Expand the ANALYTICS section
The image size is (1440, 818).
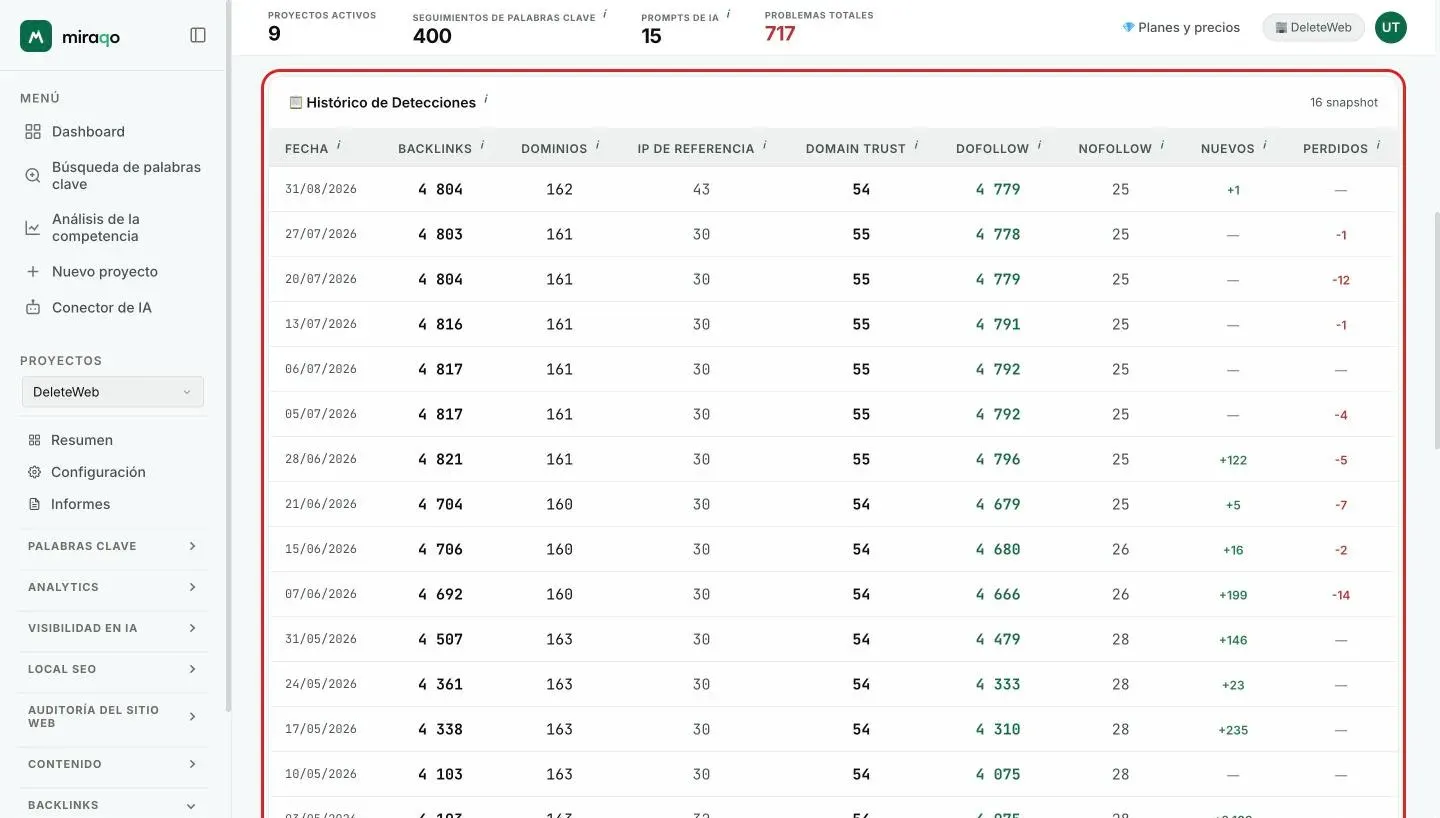click(x=113, y=587)
